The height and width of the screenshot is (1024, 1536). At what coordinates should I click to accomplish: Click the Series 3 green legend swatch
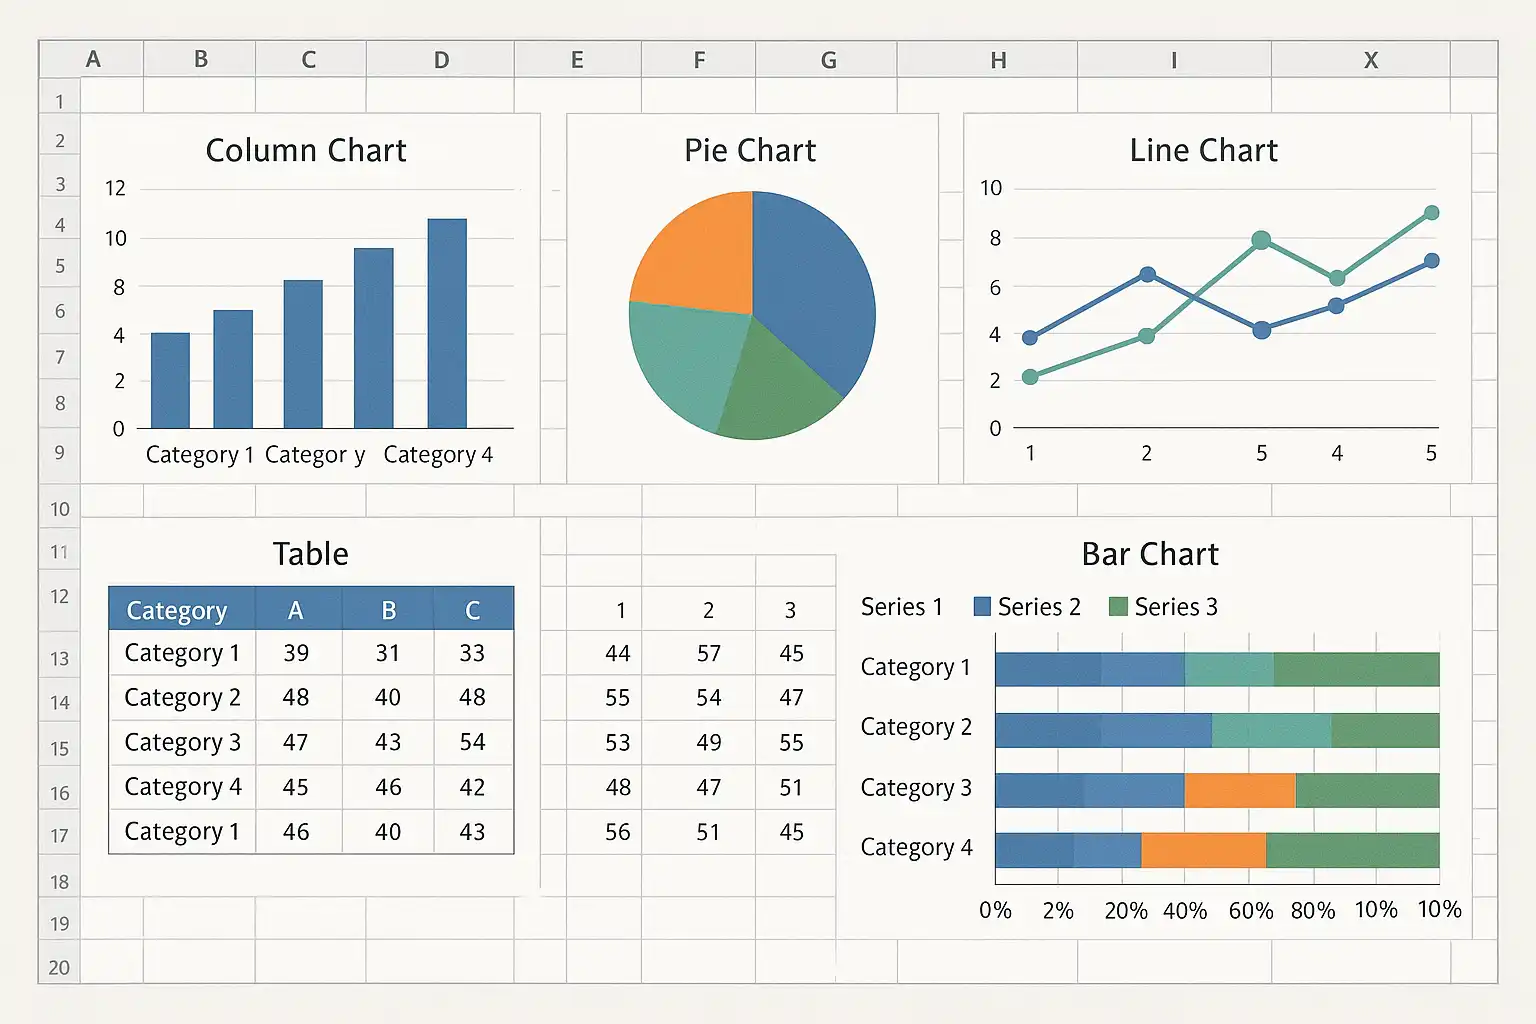(1119, 607)
